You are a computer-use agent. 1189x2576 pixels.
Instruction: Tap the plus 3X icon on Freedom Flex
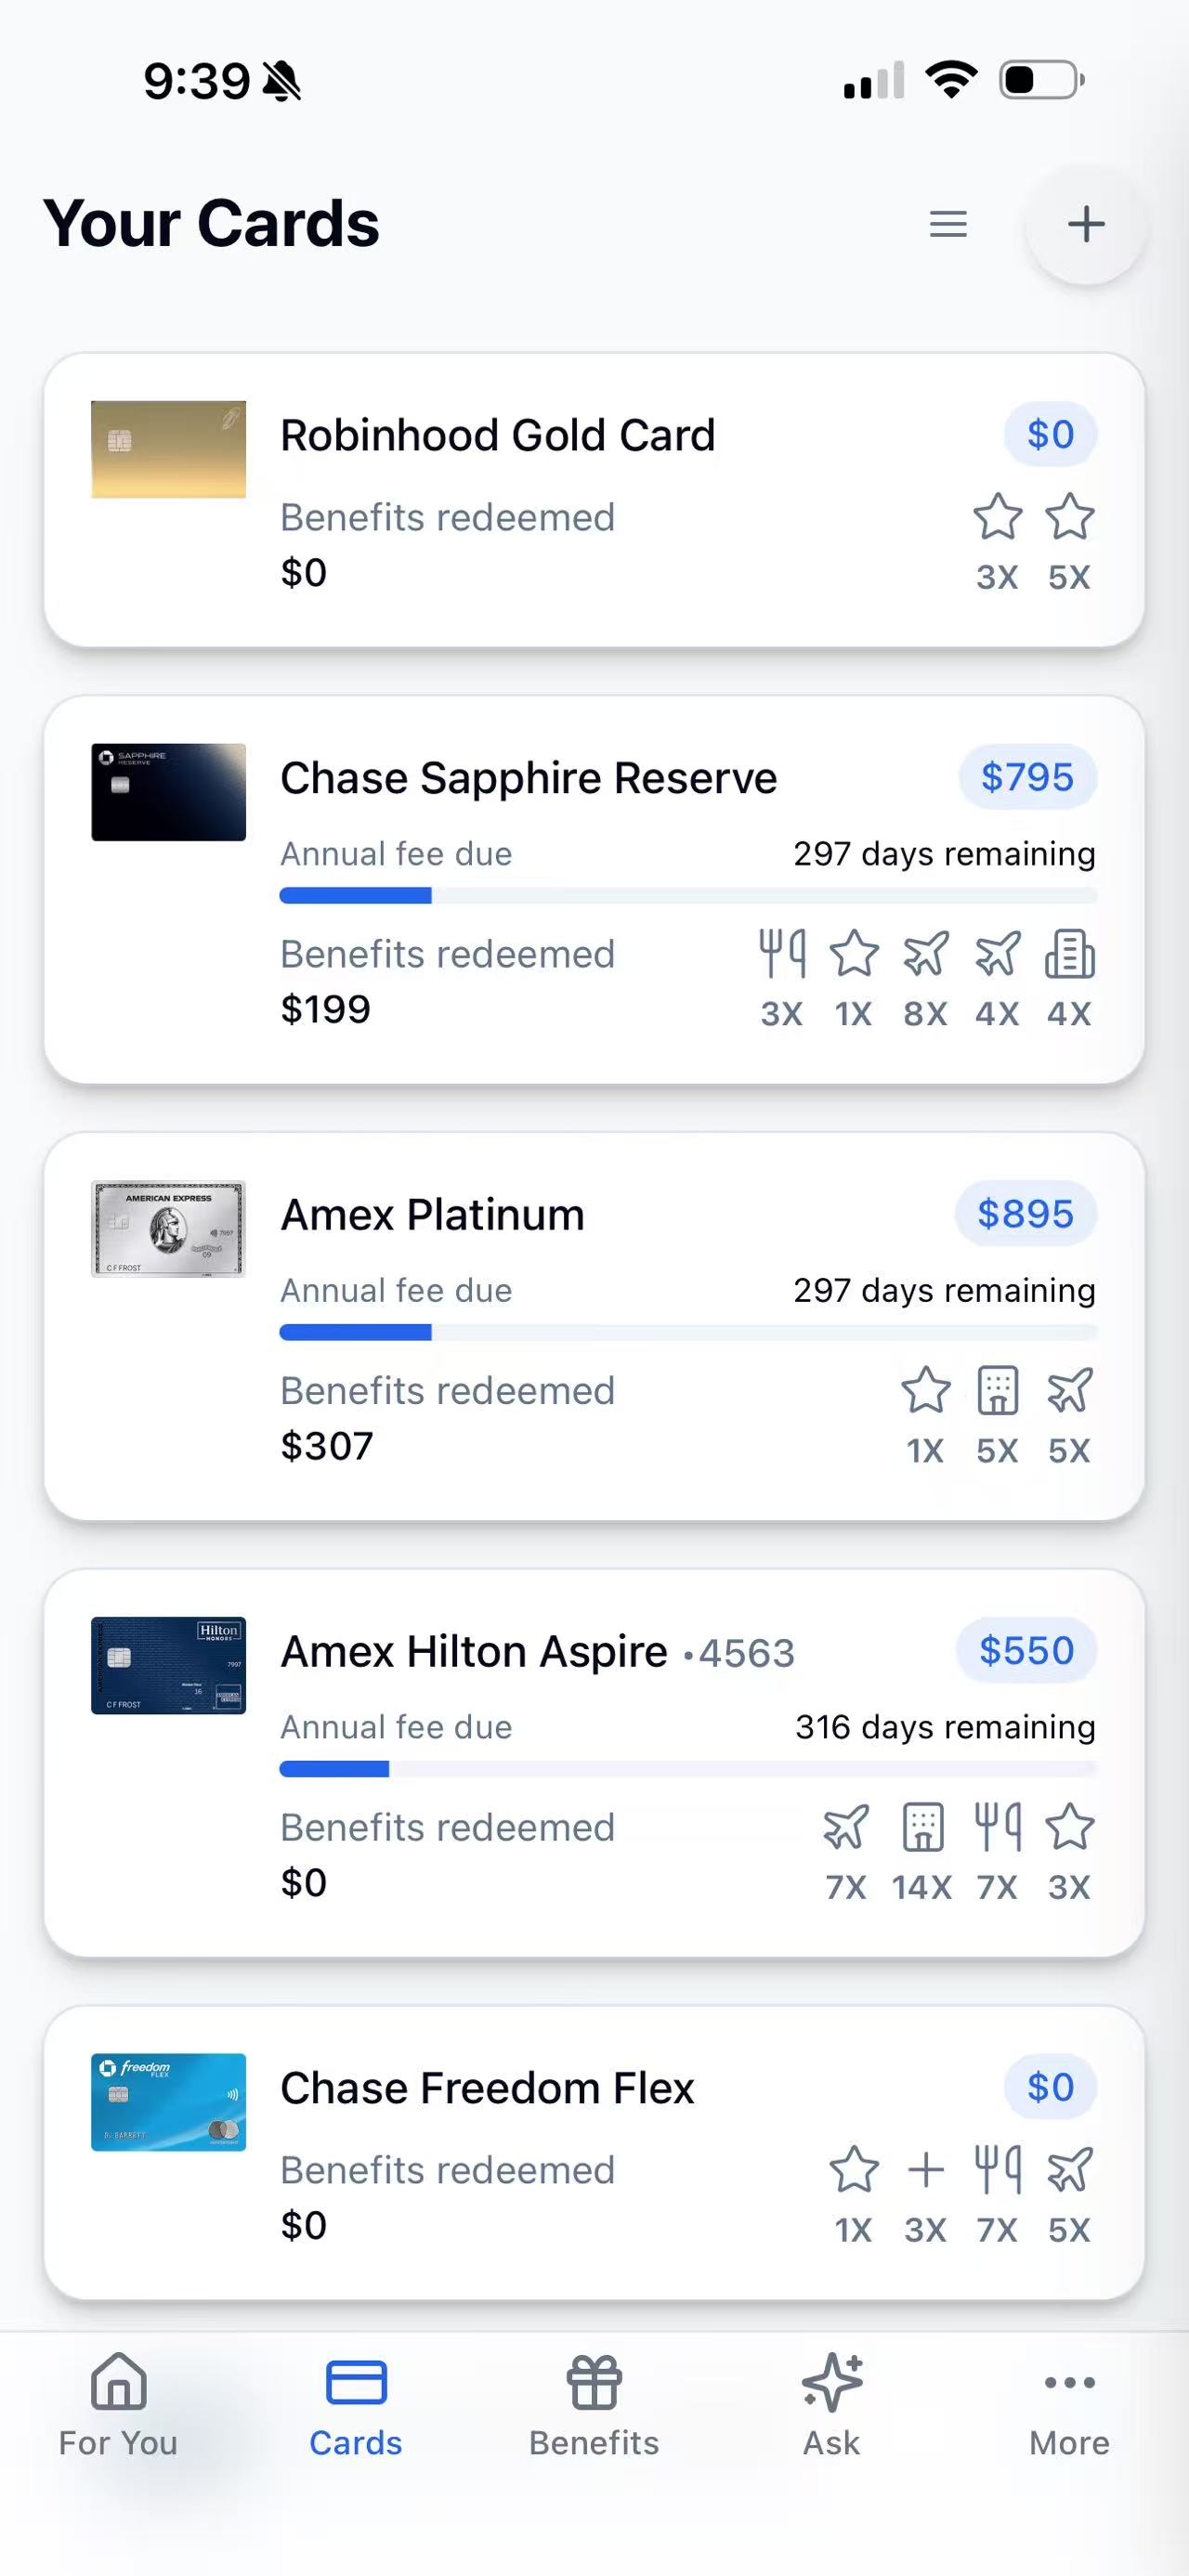tap(925, 2170)
